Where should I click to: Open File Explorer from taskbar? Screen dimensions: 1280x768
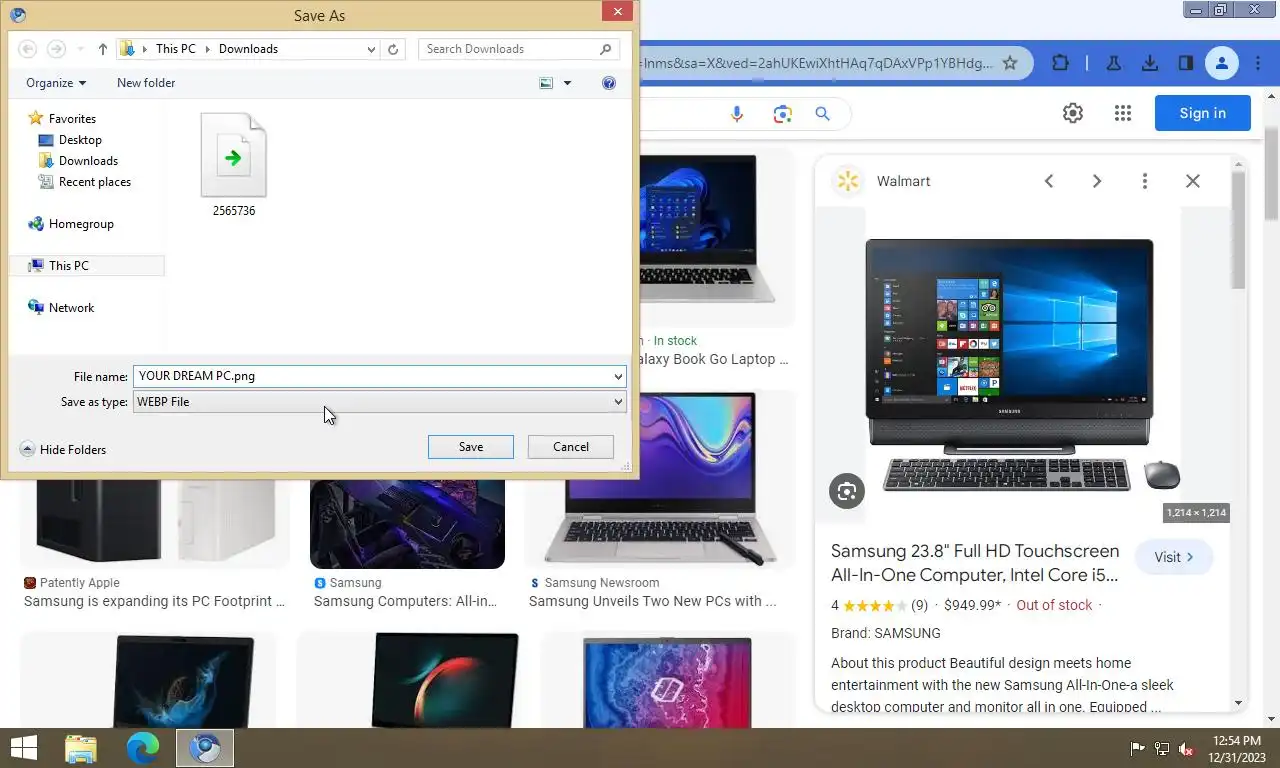pos(81,748)
